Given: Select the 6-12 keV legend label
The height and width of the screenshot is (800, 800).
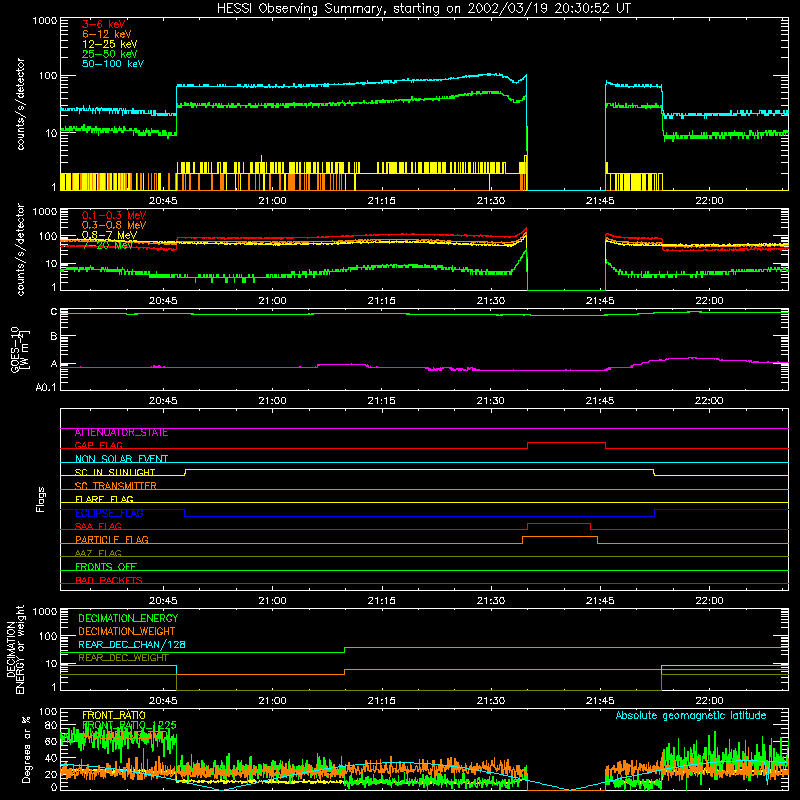Looking at the screenshot, I should pos(107,34).
